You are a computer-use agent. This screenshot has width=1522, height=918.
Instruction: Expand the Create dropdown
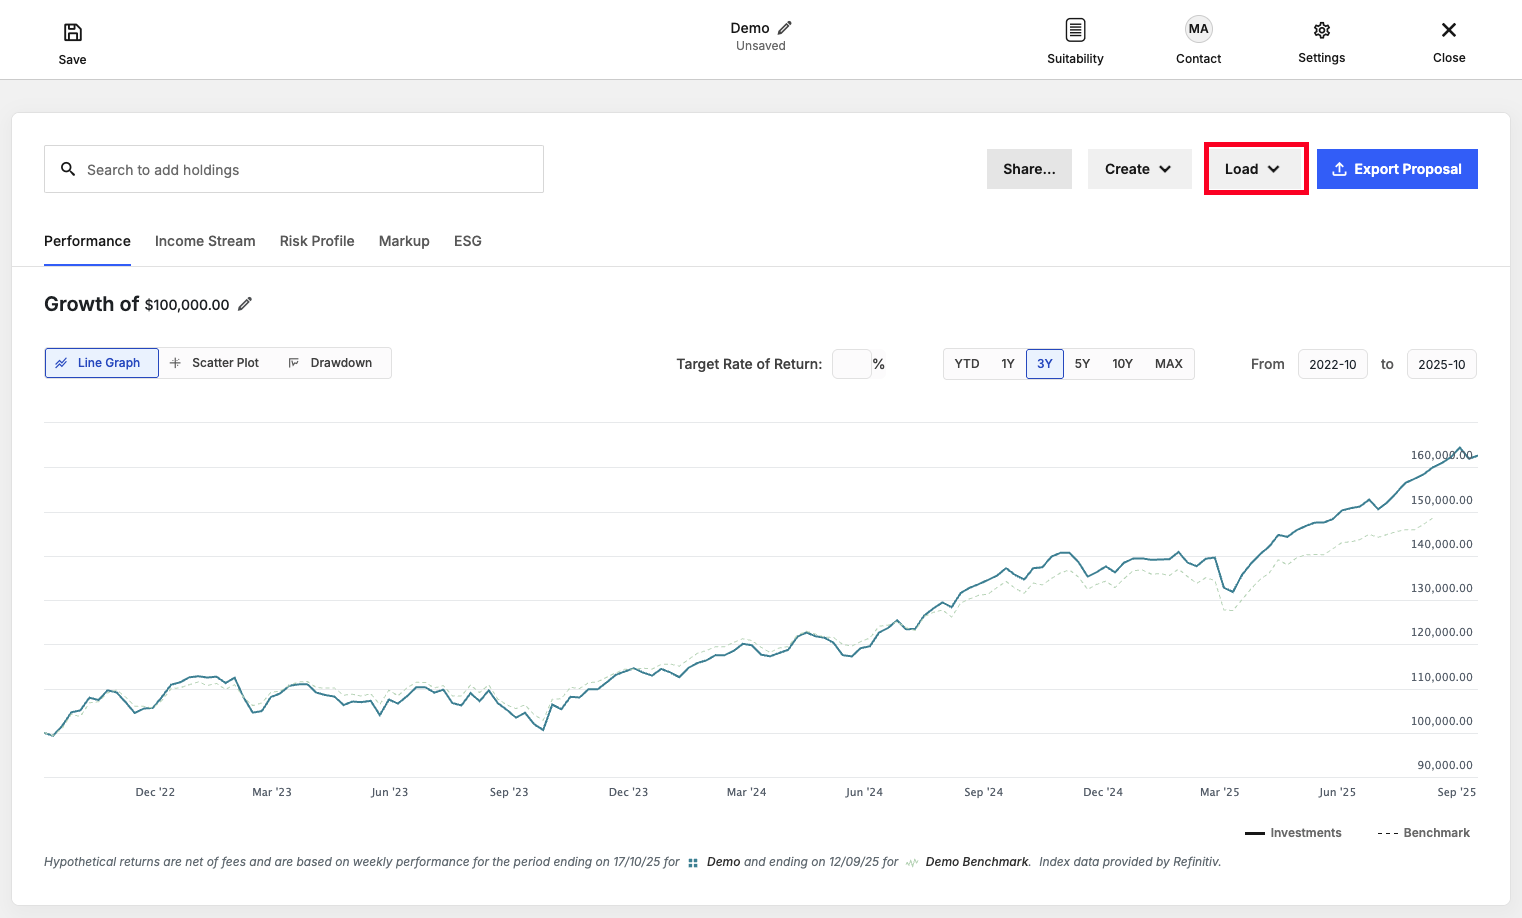click(1139, 169)
